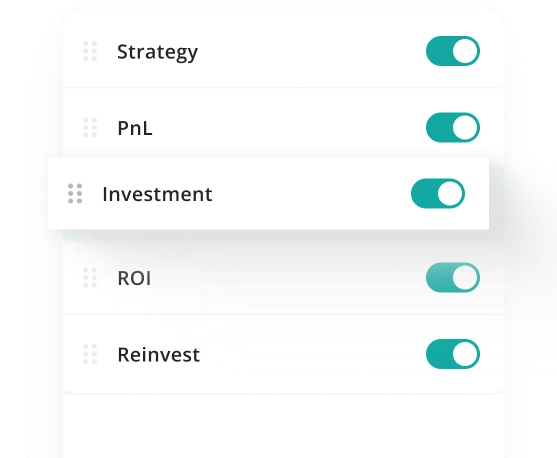Click the ROI row drag handle
557x458 pixels.
click(90, 278)
